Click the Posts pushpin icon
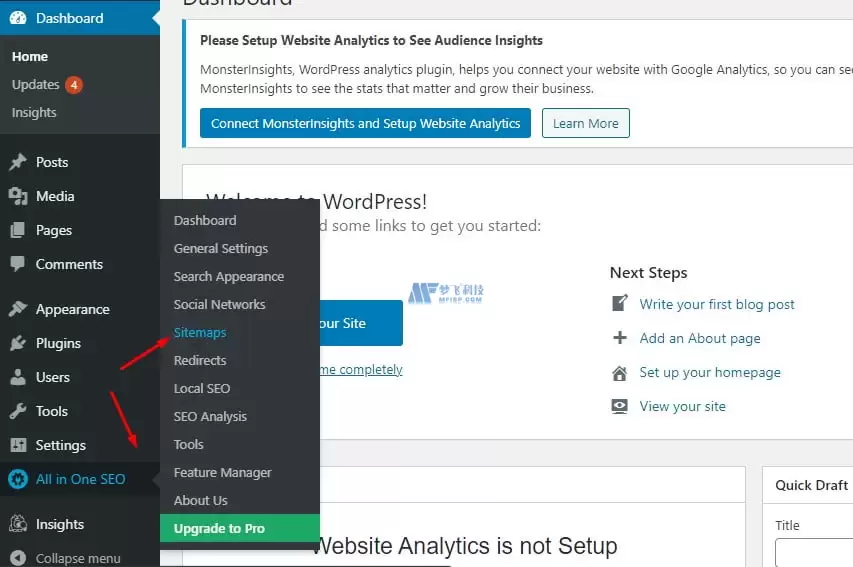This screenshot has height=567, width=853. (x=18, y=162)
